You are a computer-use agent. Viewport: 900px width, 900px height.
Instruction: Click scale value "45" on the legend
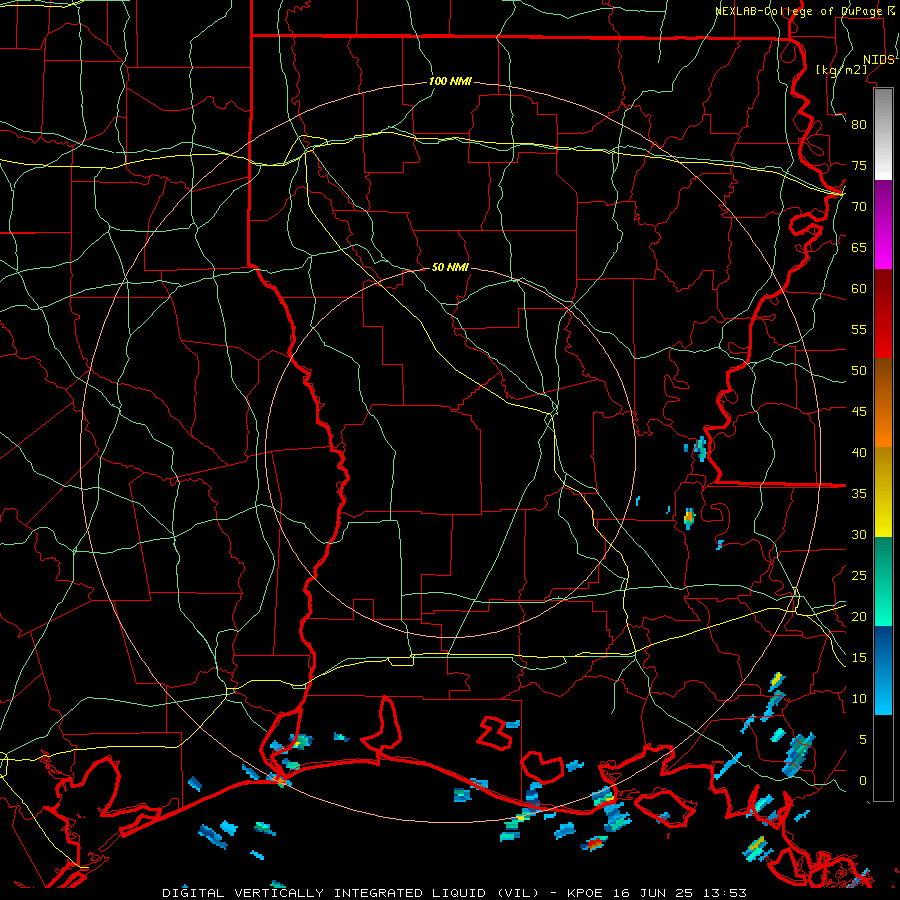click(x=859, y=412)
